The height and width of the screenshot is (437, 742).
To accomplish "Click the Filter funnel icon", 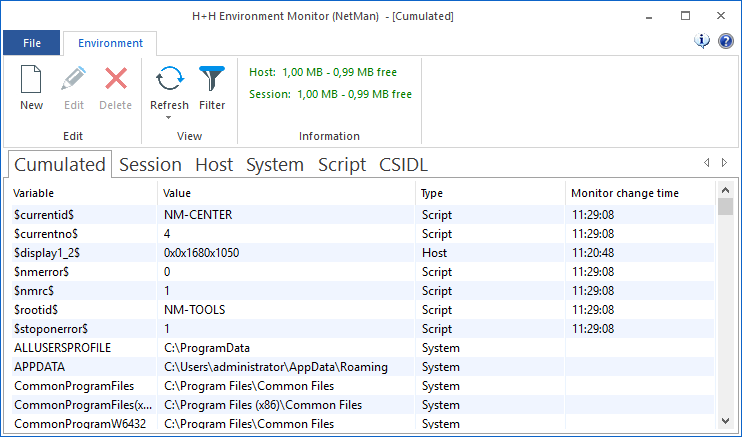I will [x=212, y=79].
